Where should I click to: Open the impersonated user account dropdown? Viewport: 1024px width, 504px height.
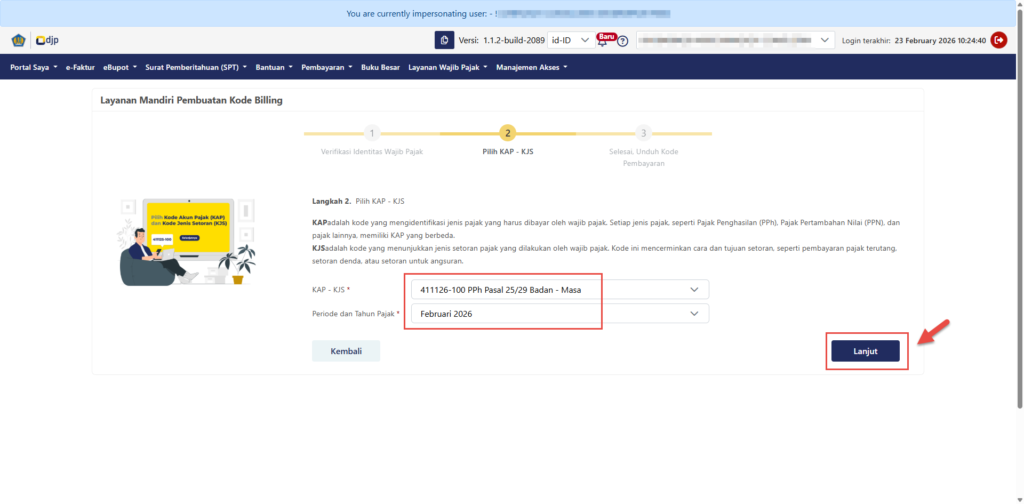coord(735,40)
